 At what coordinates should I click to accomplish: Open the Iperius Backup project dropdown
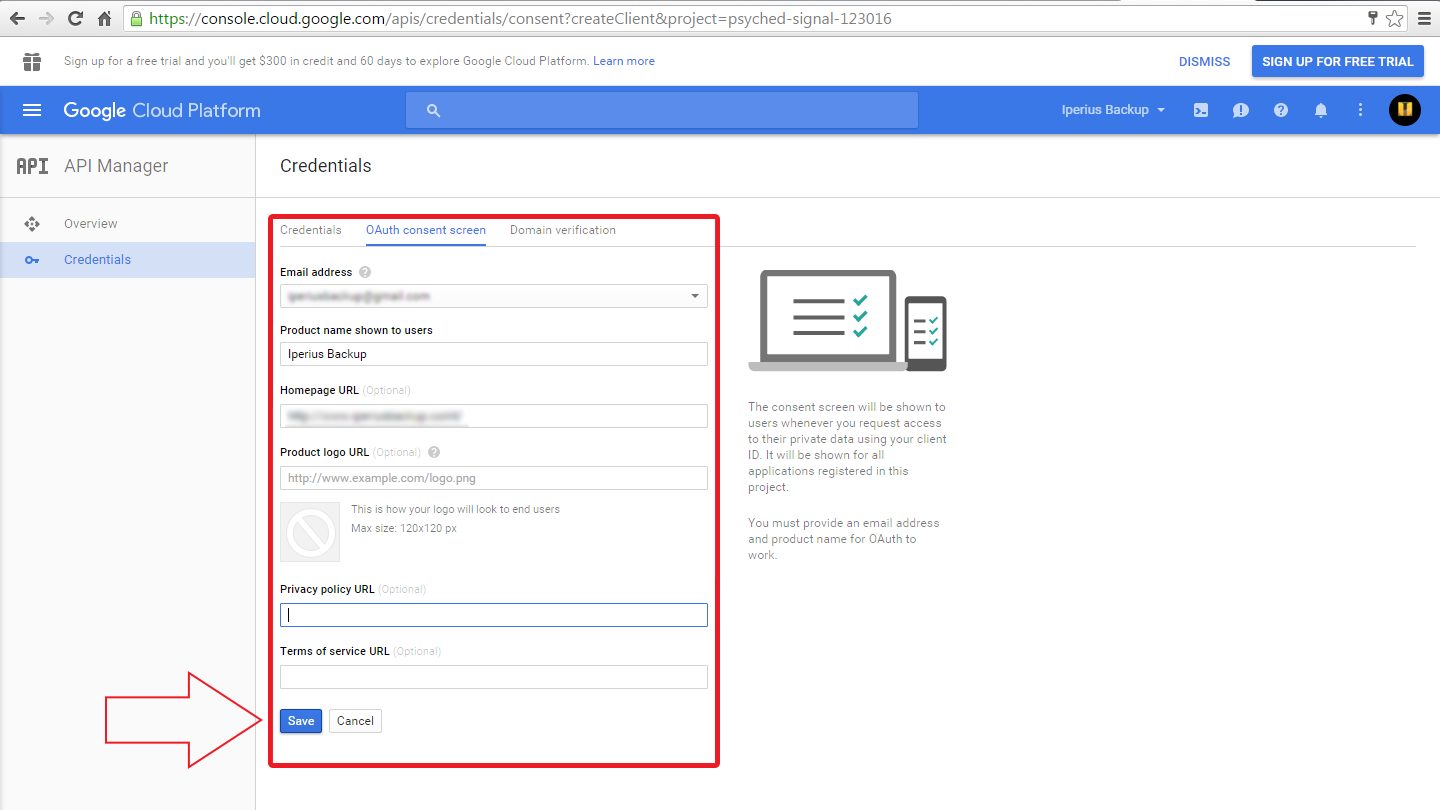pyautogui.click(x=1113, y=110)
